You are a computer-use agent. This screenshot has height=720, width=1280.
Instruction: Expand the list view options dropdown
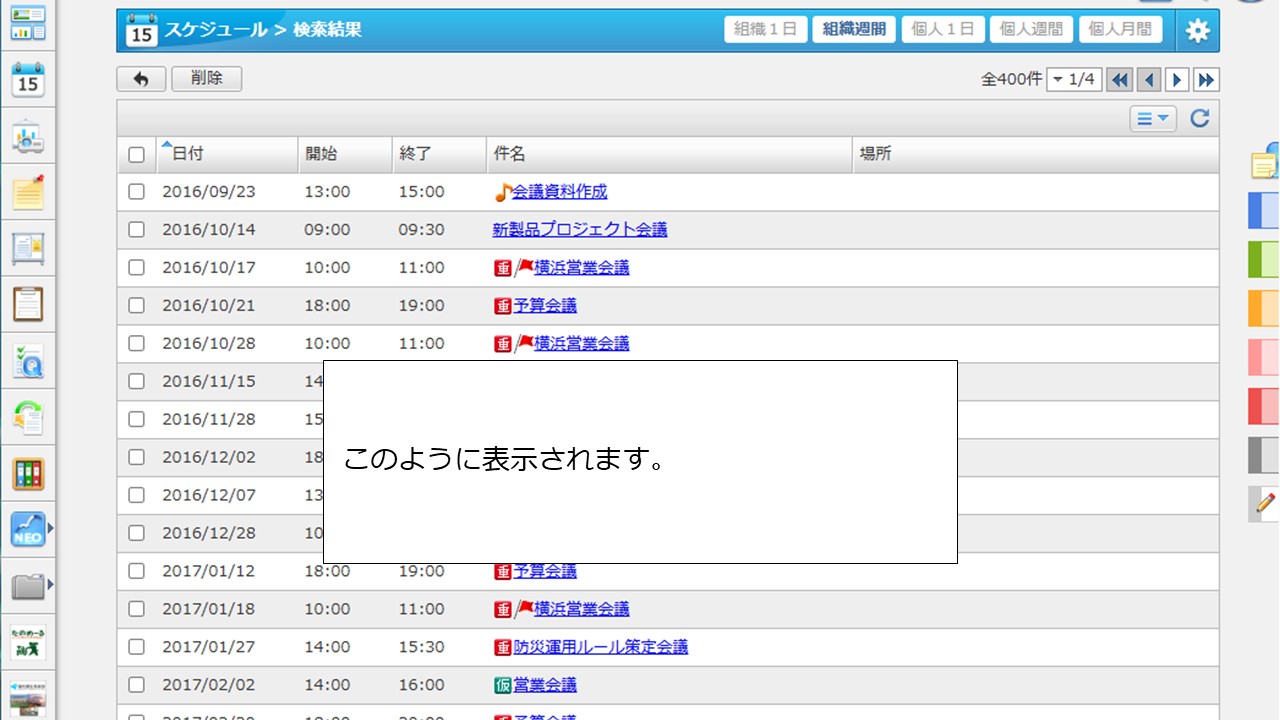point(1153,119)
